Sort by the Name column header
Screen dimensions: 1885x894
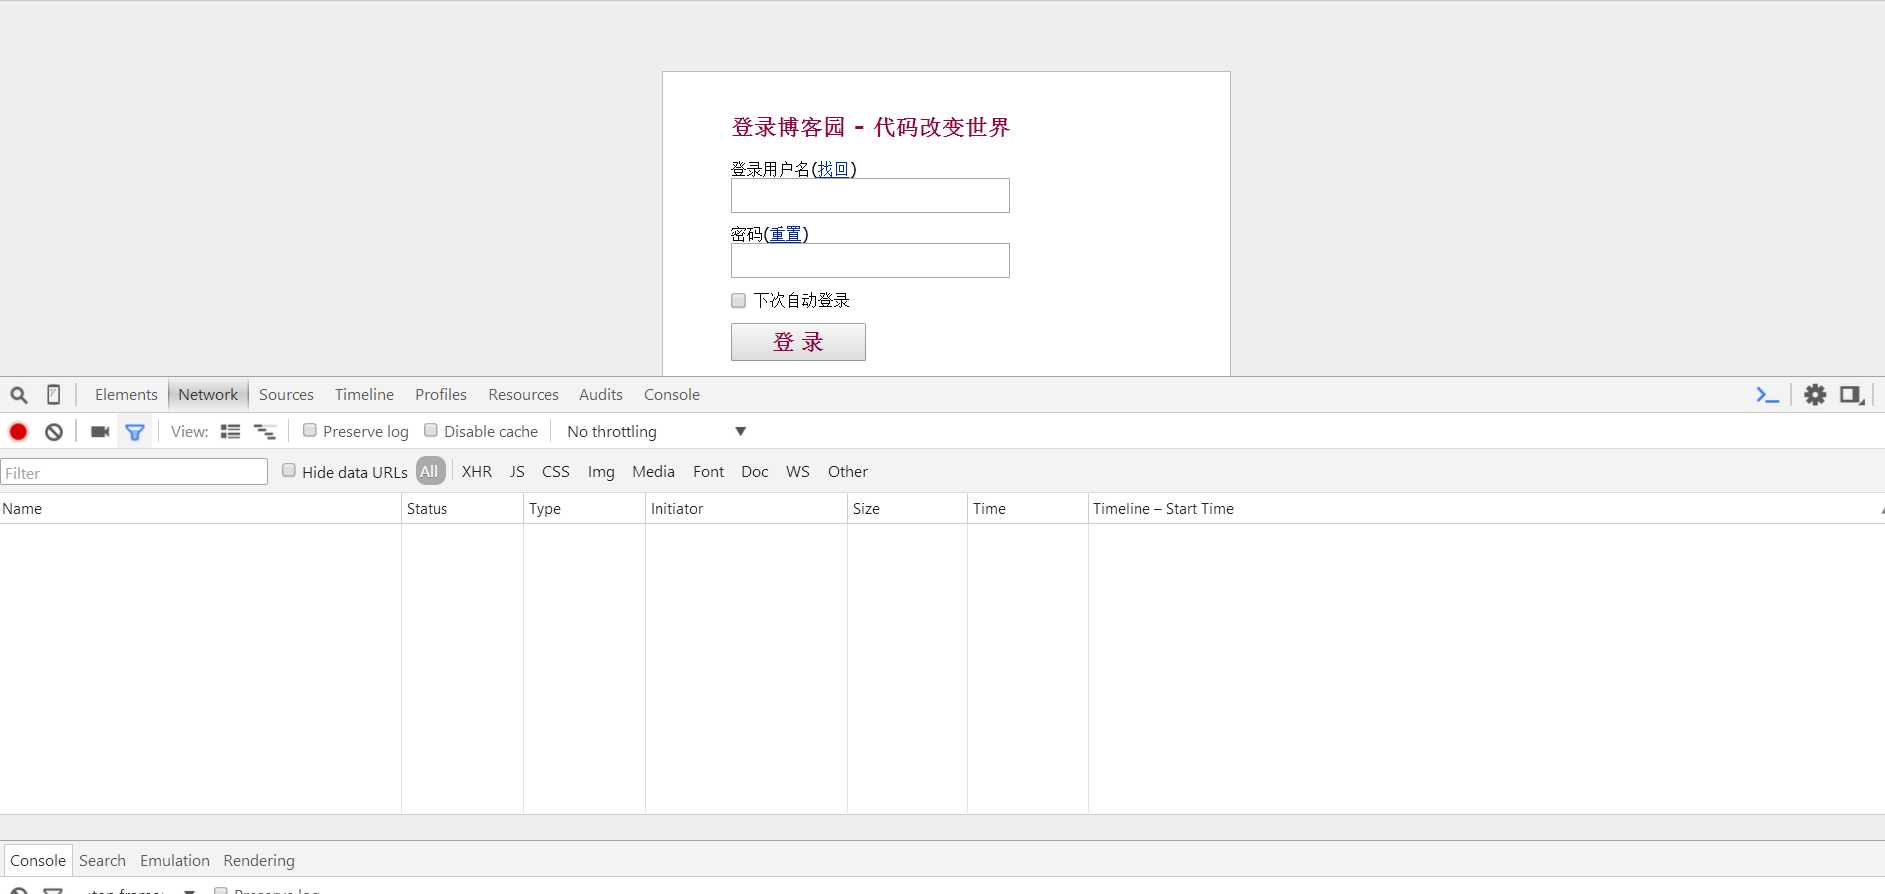tap(200, 509)
